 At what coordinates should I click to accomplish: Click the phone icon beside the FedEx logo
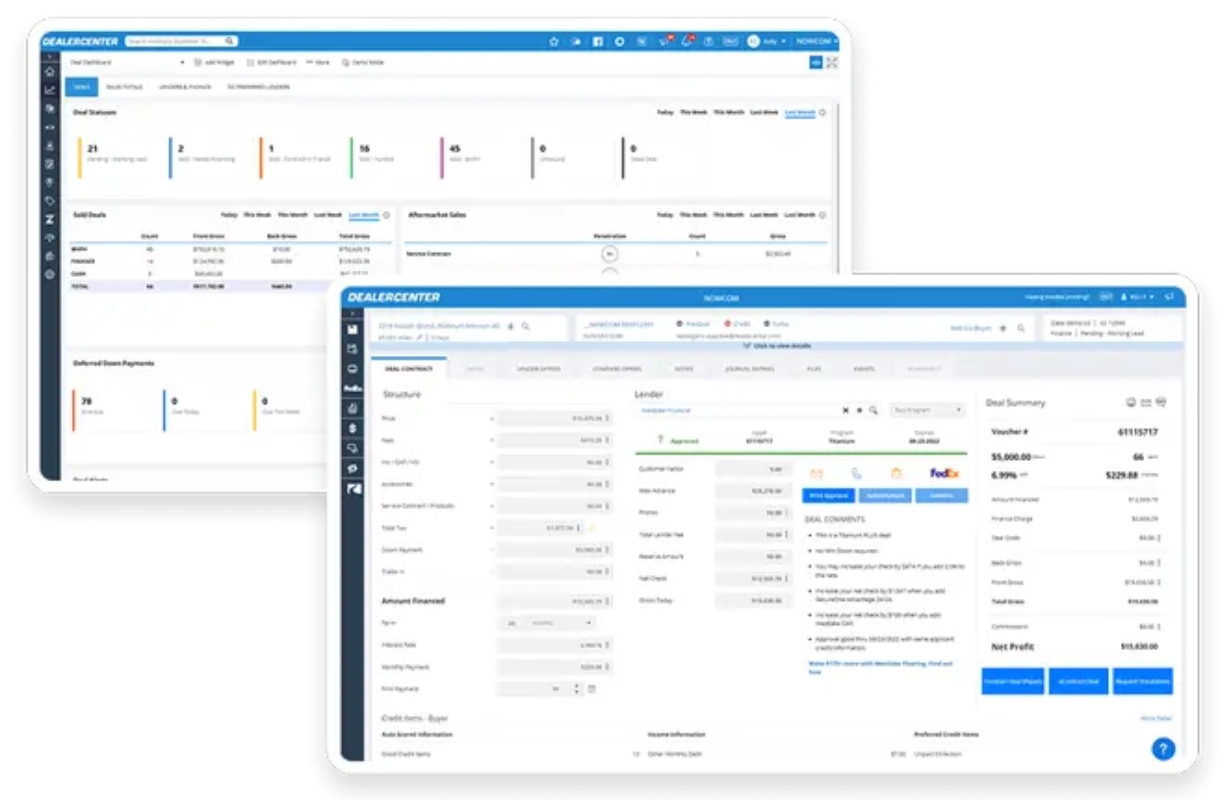pyautogui.click(x=856, y=473)
